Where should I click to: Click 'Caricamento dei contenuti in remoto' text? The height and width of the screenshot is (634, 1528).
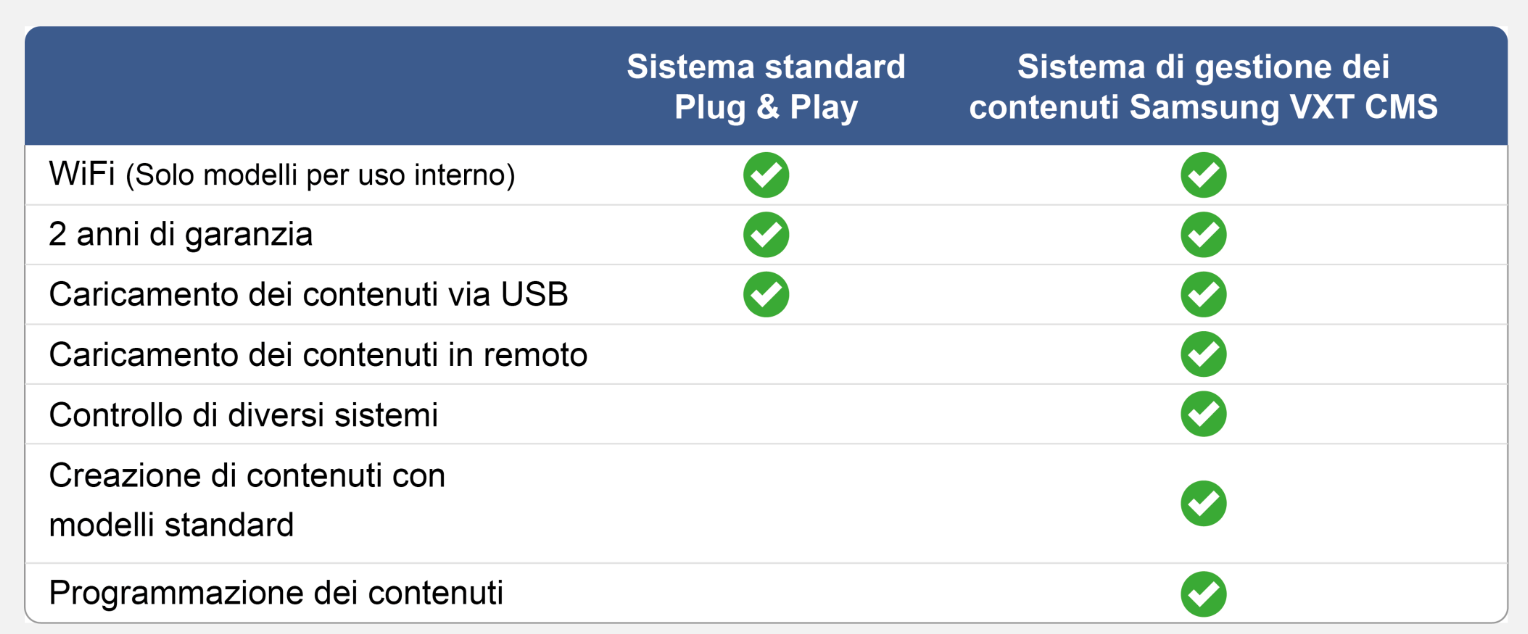[318, 355]
